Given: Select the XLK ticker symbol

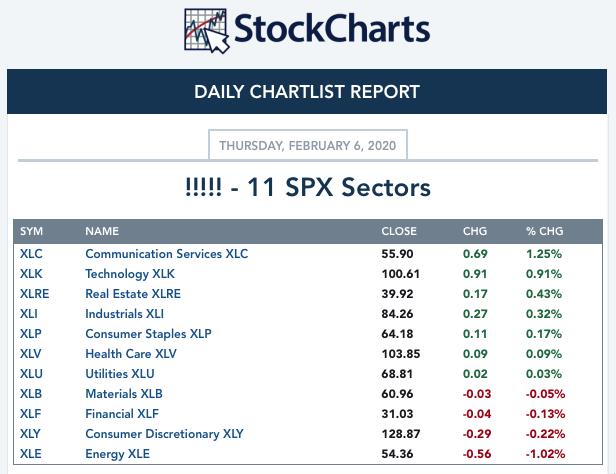Looking at the screenshot, I should (x=31, y=274).
